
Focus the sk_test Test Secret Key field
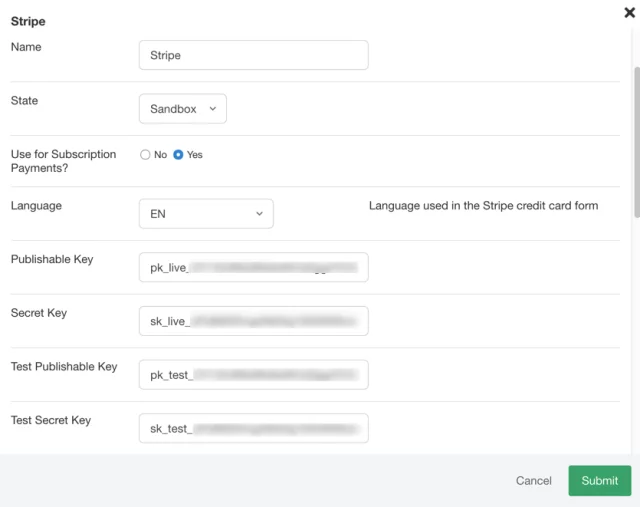[x=253, y=428]
